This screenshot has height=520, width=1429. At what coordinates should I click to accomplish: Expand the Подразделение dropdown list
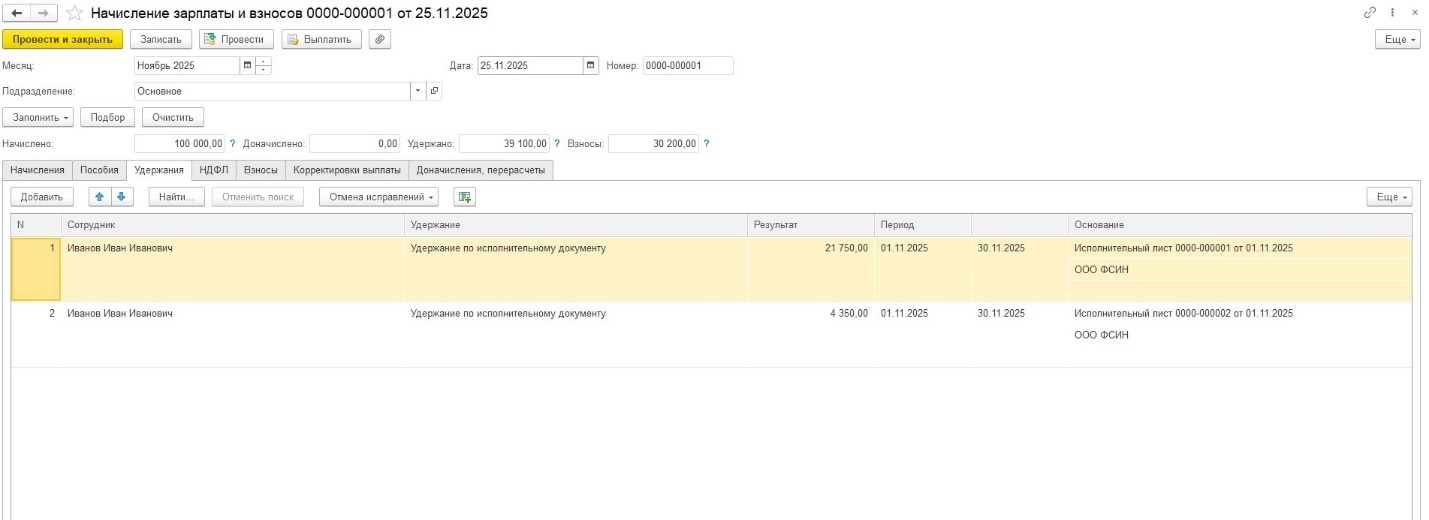click(418, 91)
